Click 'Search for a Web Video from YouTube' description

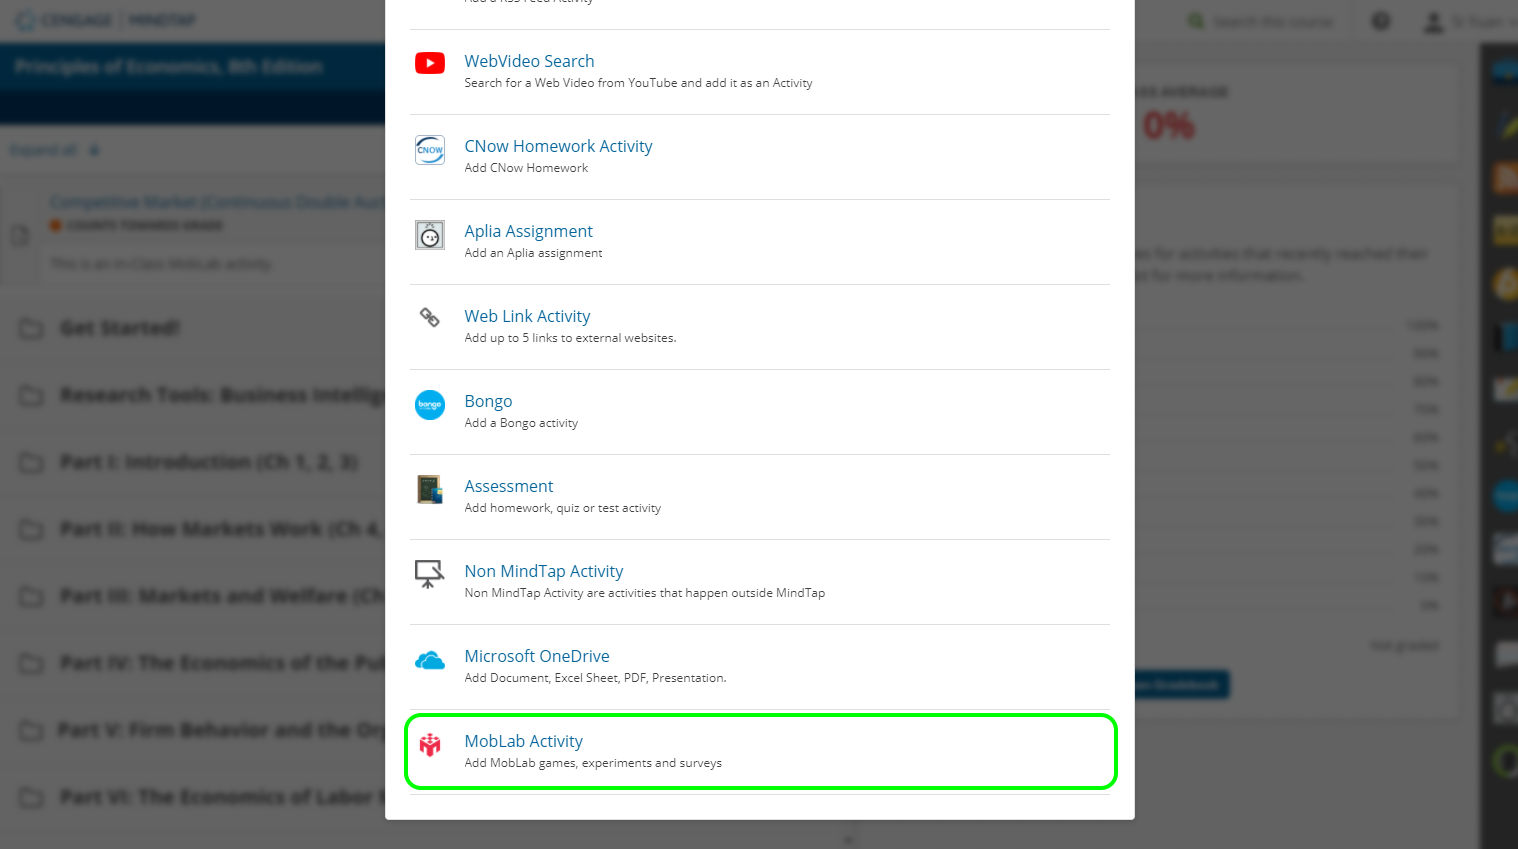638,83
